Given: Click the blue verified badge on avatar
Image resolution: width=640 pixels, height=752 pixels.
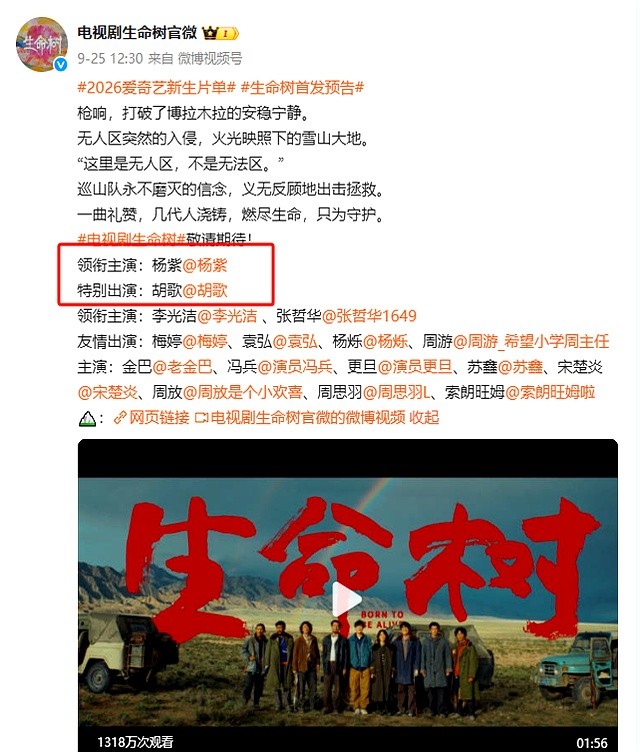Looking at the screenshot, I should pyautogui.click(x=60, y=64).
